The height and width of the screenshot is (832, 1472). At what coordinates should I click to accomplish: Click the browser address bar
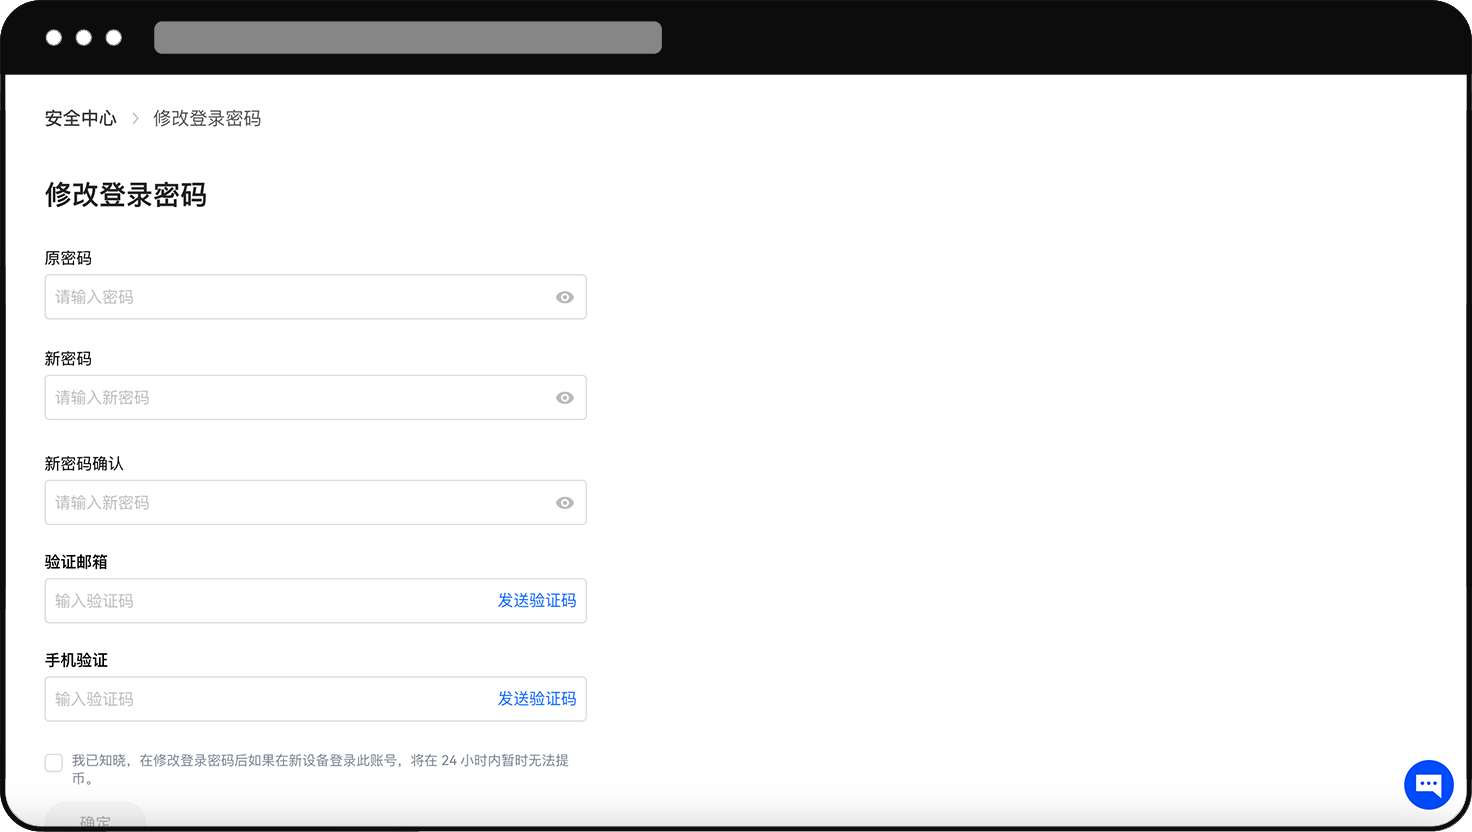tap(406, 37)
